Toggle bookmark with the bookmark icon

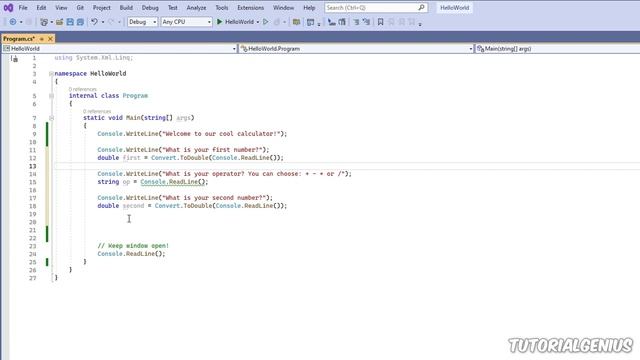tap(380, 22)
